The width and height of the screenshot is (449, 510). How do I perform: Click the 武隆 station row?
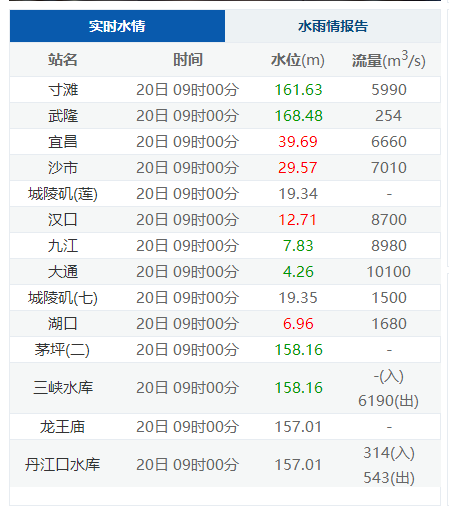click(x=225, y=116)
